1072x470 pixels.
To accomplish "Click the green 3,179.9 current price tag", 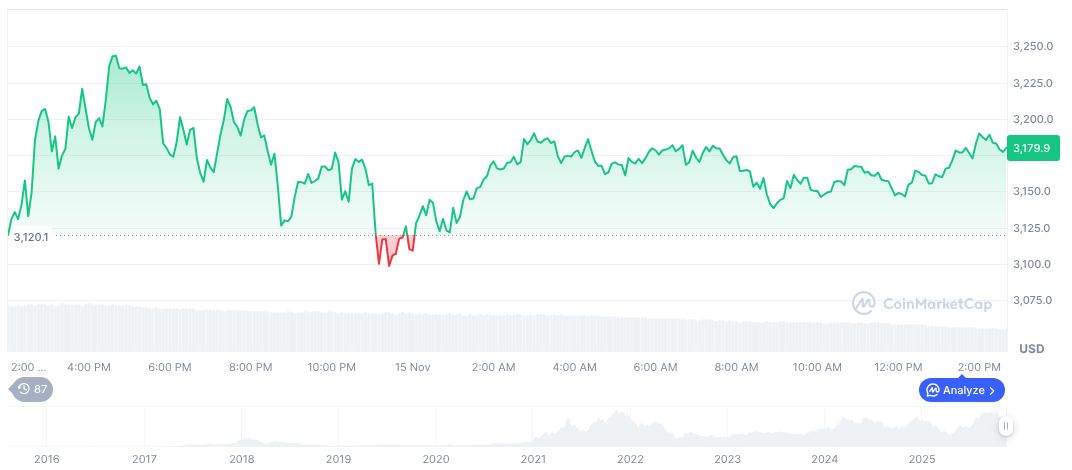I will point(1032,148).
